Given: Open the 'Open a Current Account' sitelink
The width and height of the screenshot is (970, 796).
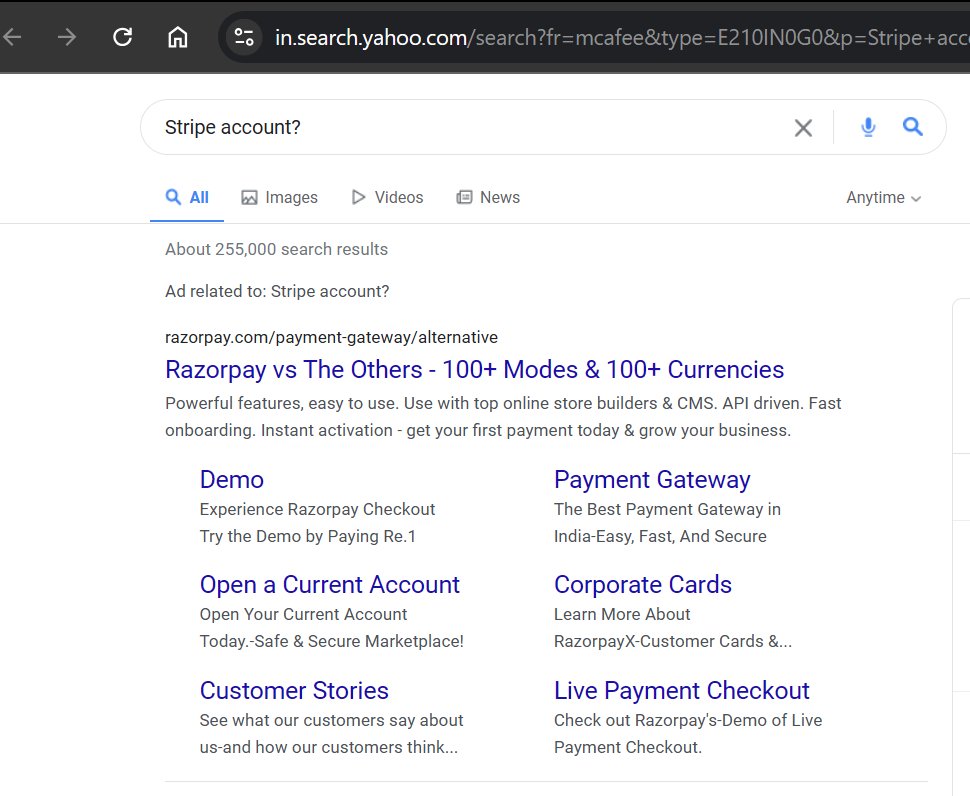Looking at the screenshot, I should (x=330, y=584).
